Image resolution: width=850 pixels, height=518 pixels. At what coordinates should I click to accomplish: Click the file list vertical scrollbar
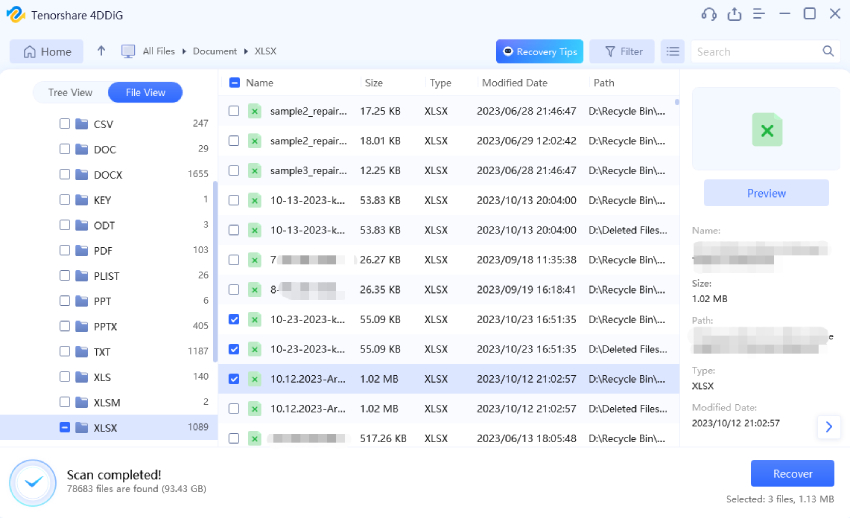(677, 102)
